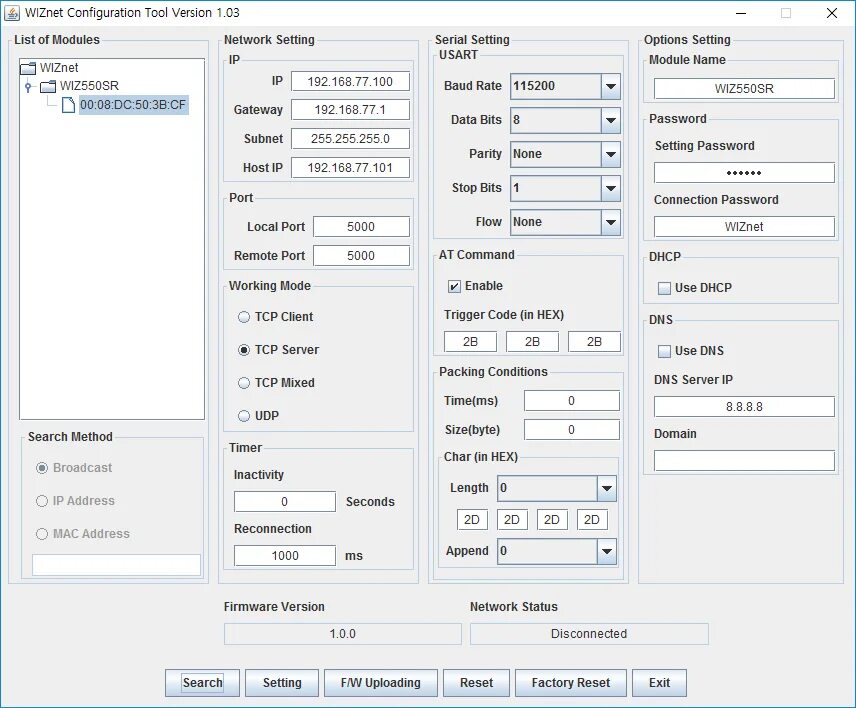The image size is (856, 708).
Task: Click the Remote Port field
Action: point(361,255)
